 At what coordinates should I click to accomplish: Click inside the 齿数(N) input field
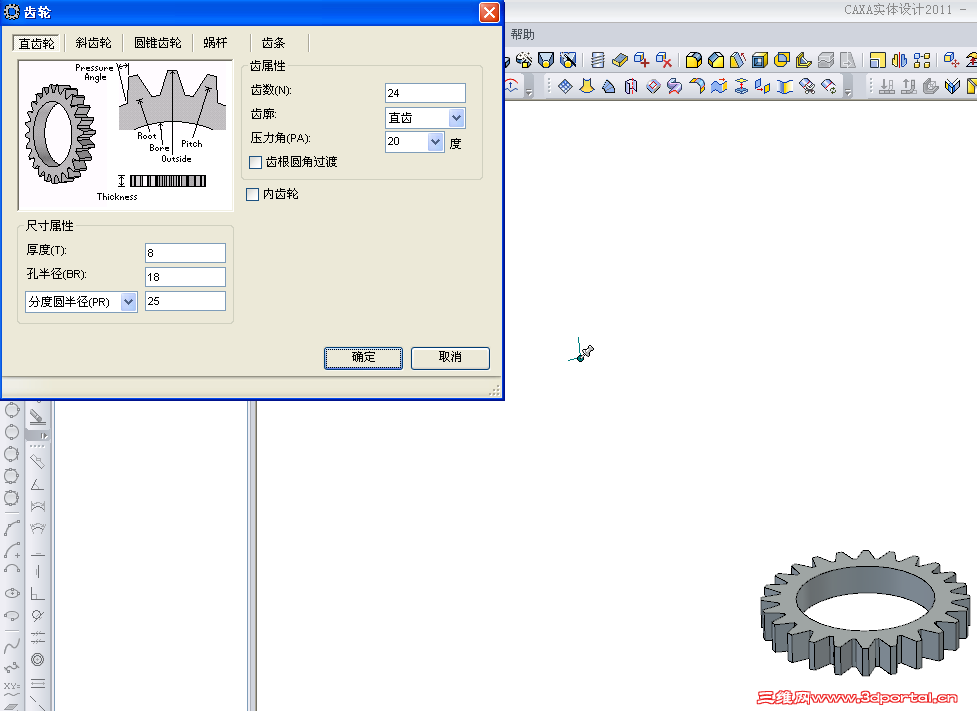point(425,92)
